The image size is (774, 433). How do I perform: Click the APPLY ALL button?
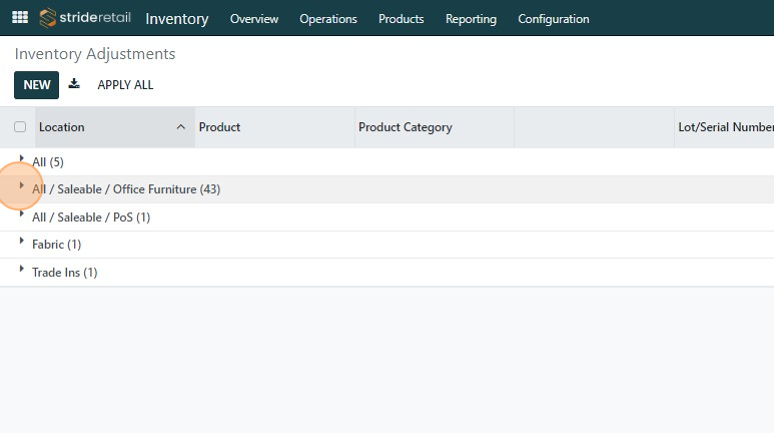[x=125, y=85]
